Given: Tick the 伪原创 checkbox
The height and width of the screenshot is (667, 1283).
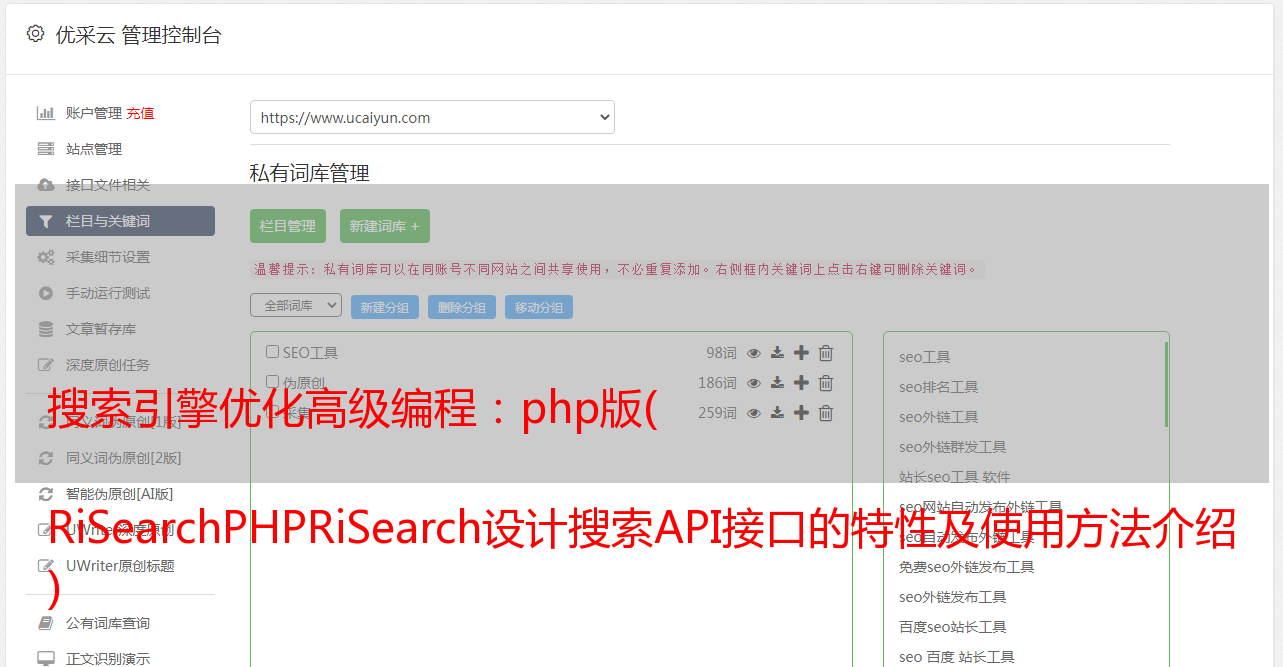Looking at the screenshot, I should pos(272,382).
